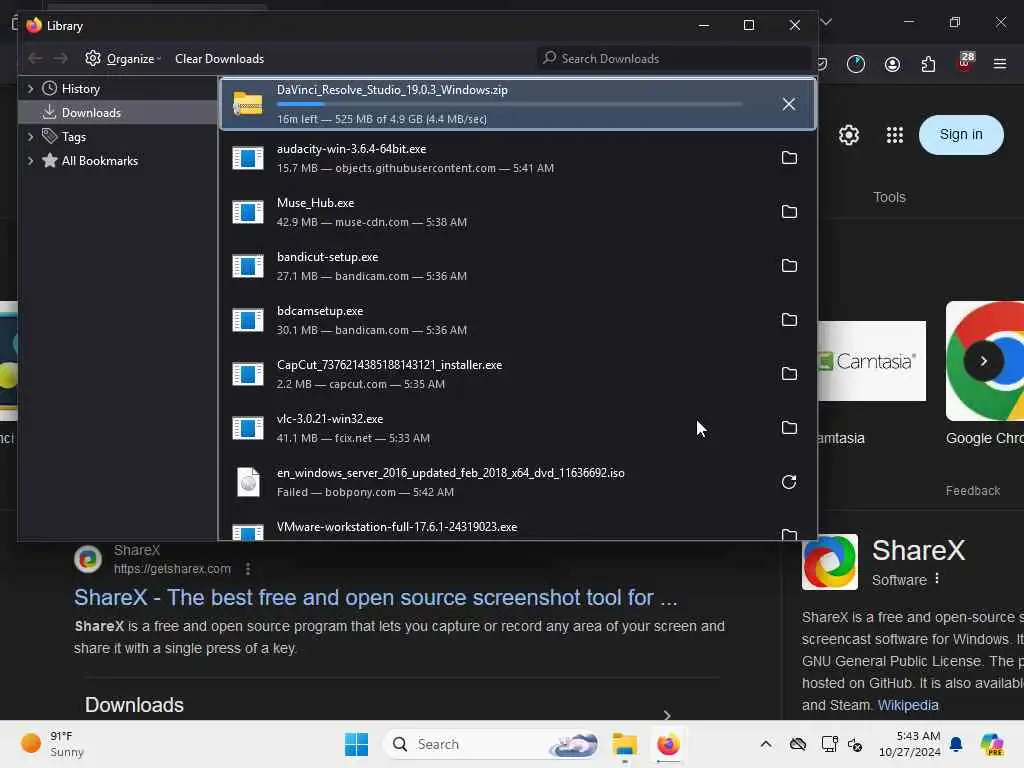This screenshot has width=1024, height=768.
Task: Go back in Library navigation
Action: click(35, 59)
